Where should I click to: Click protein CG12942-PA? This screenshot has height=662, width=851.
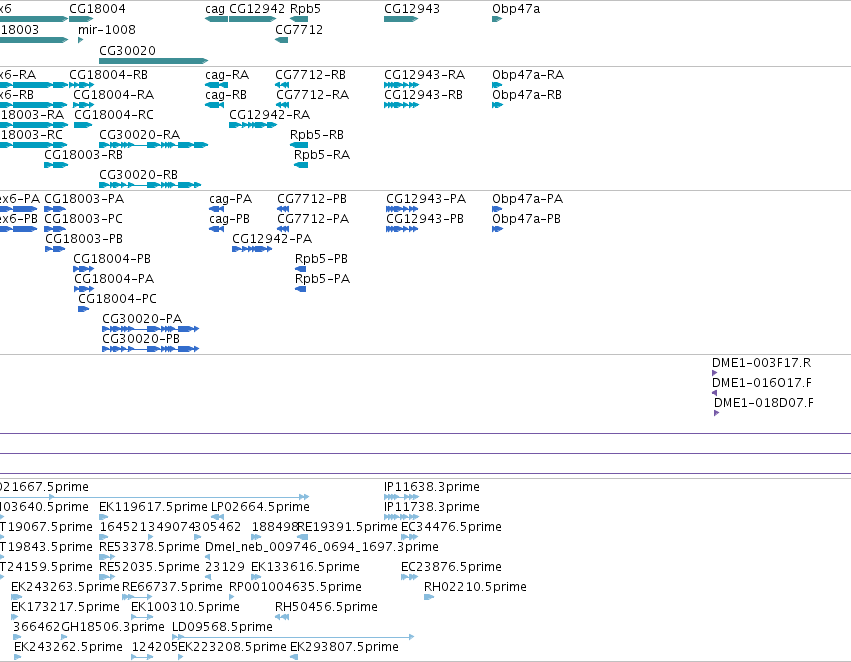click(x=272, y=239)
